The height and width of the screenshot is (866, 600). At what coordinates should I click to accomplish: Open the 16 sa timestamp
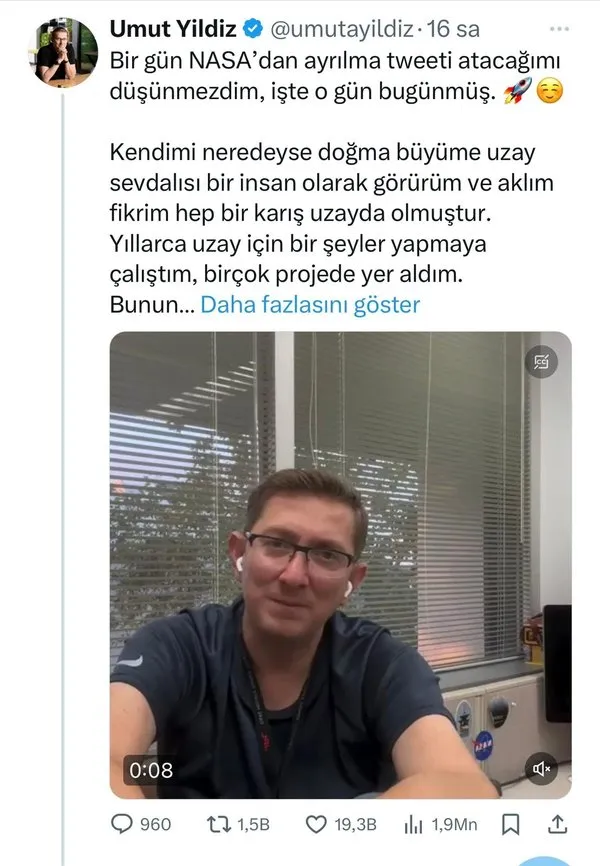point(453,29)
